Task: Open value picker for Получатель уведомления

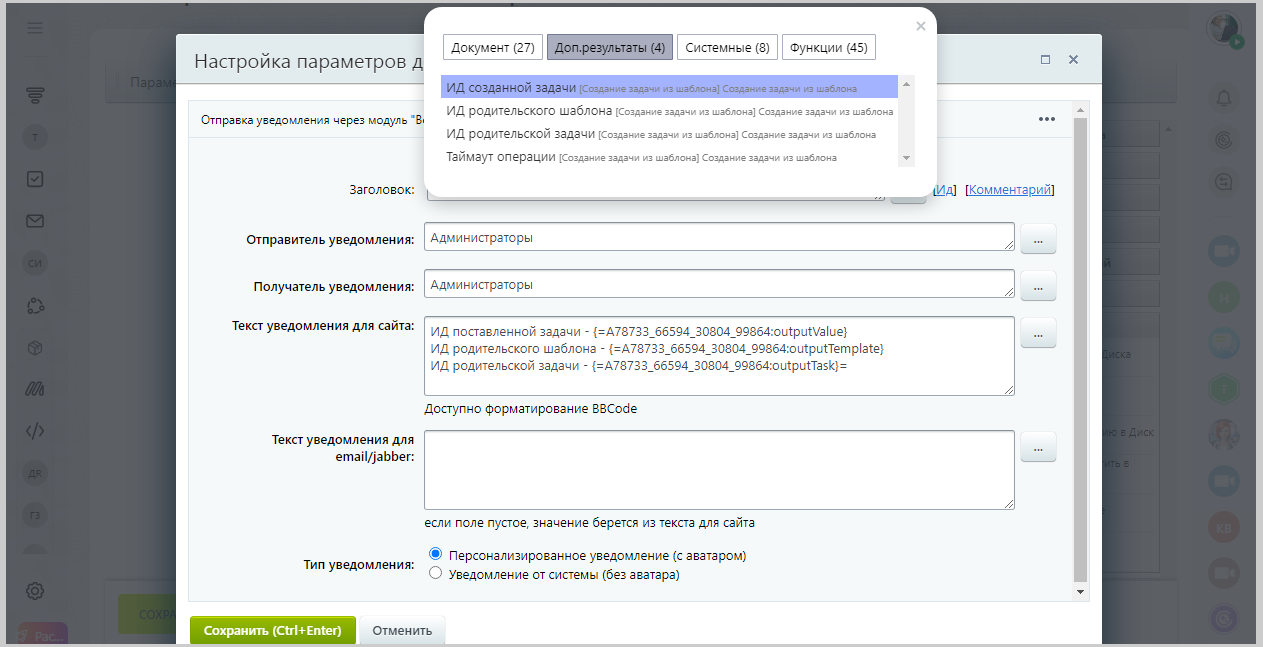Action: [1038, 287]
